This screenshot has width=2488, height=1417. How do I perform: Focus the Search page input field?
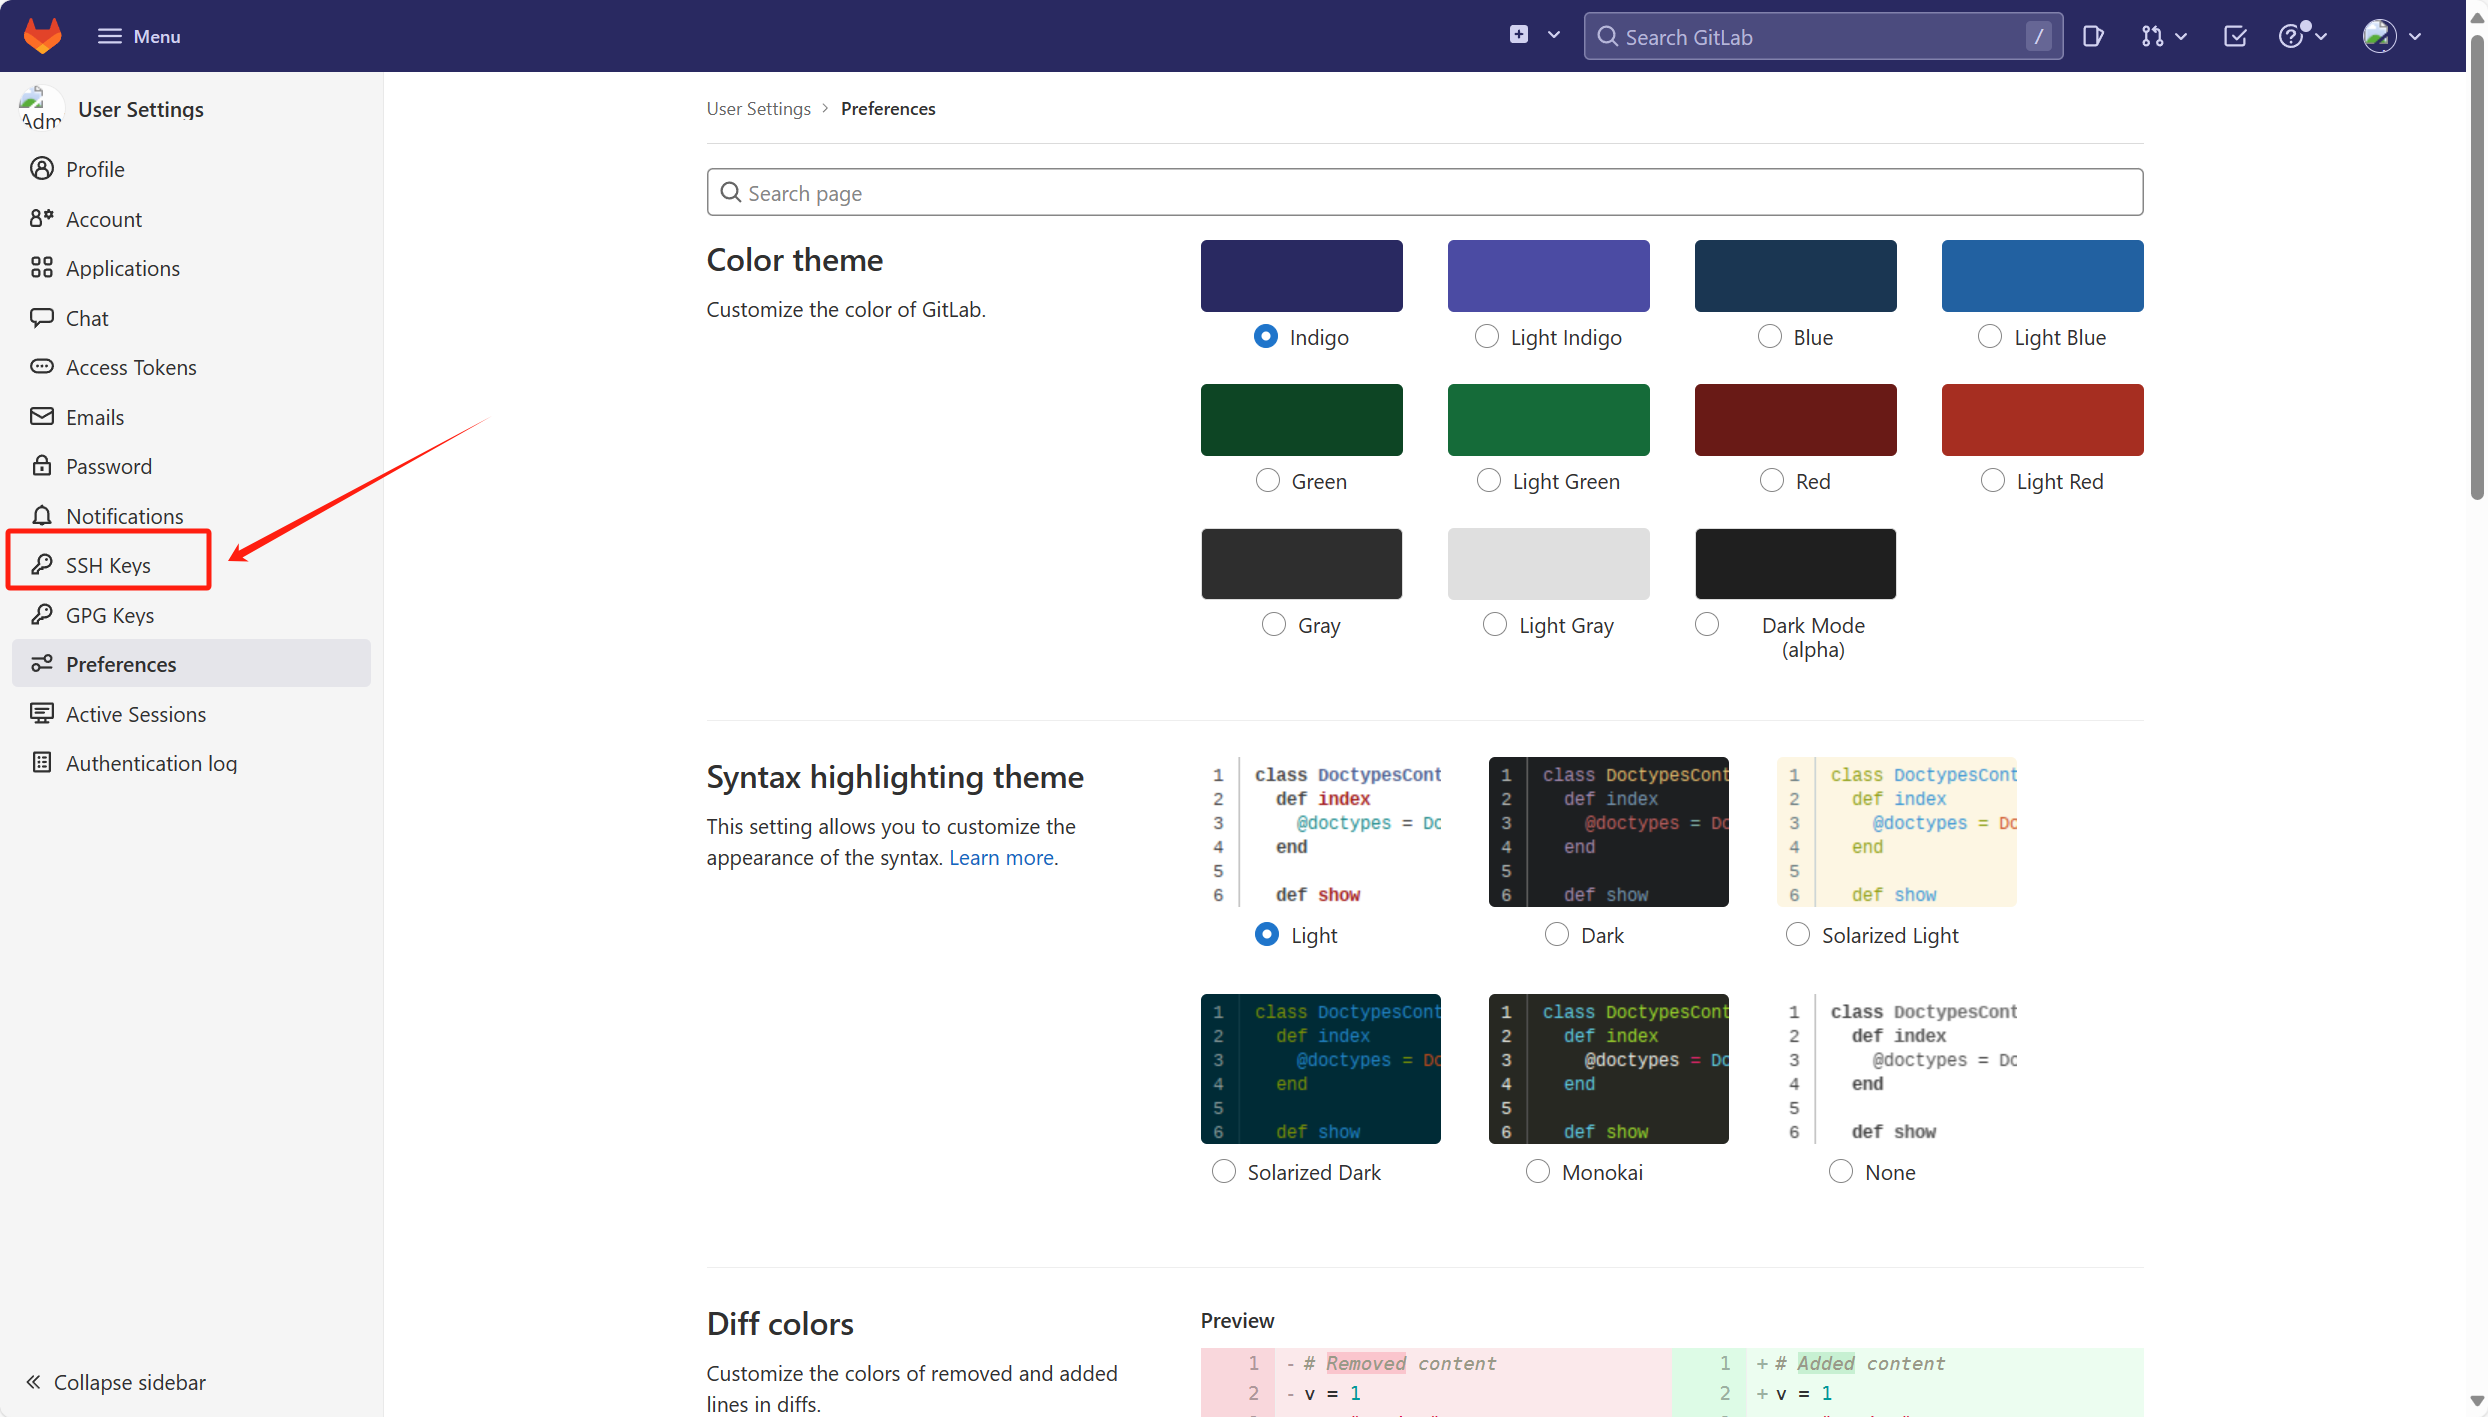pos(1424,193)
